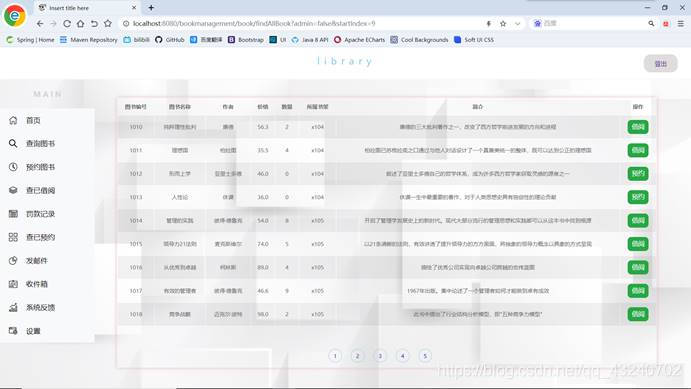Viewport: 691px width, 389px height.
Task: Open 收件箱 inbox icon in sidebar
Action: (13, 284)
